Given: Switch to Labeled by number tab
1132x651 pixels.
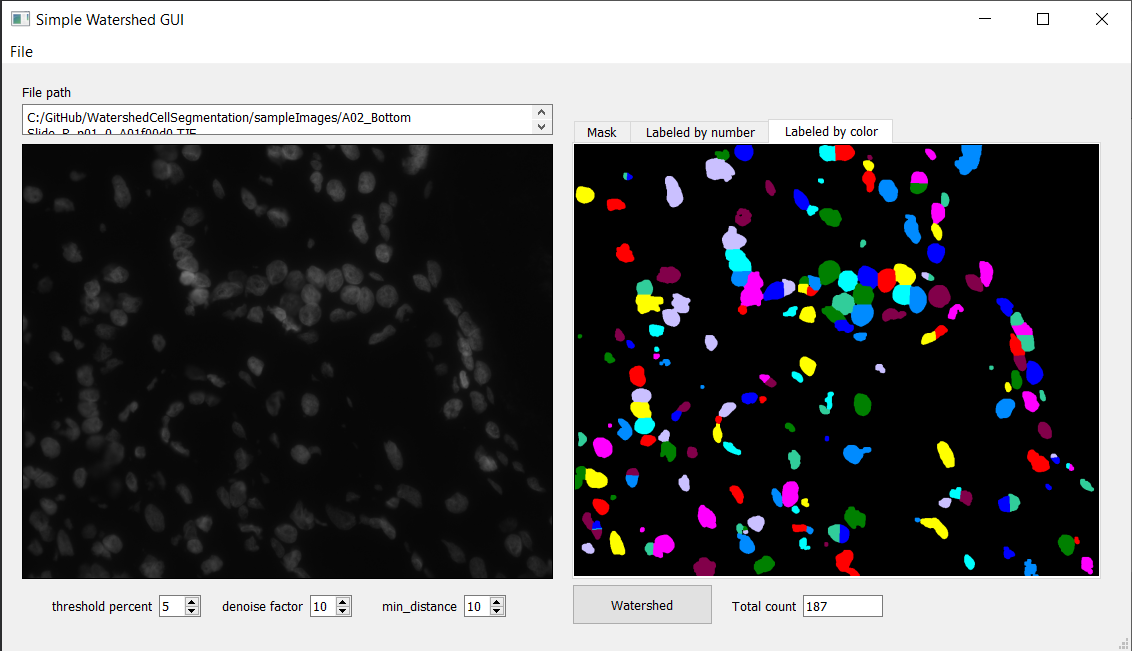Looking at the screenshot, I should 700,132.
